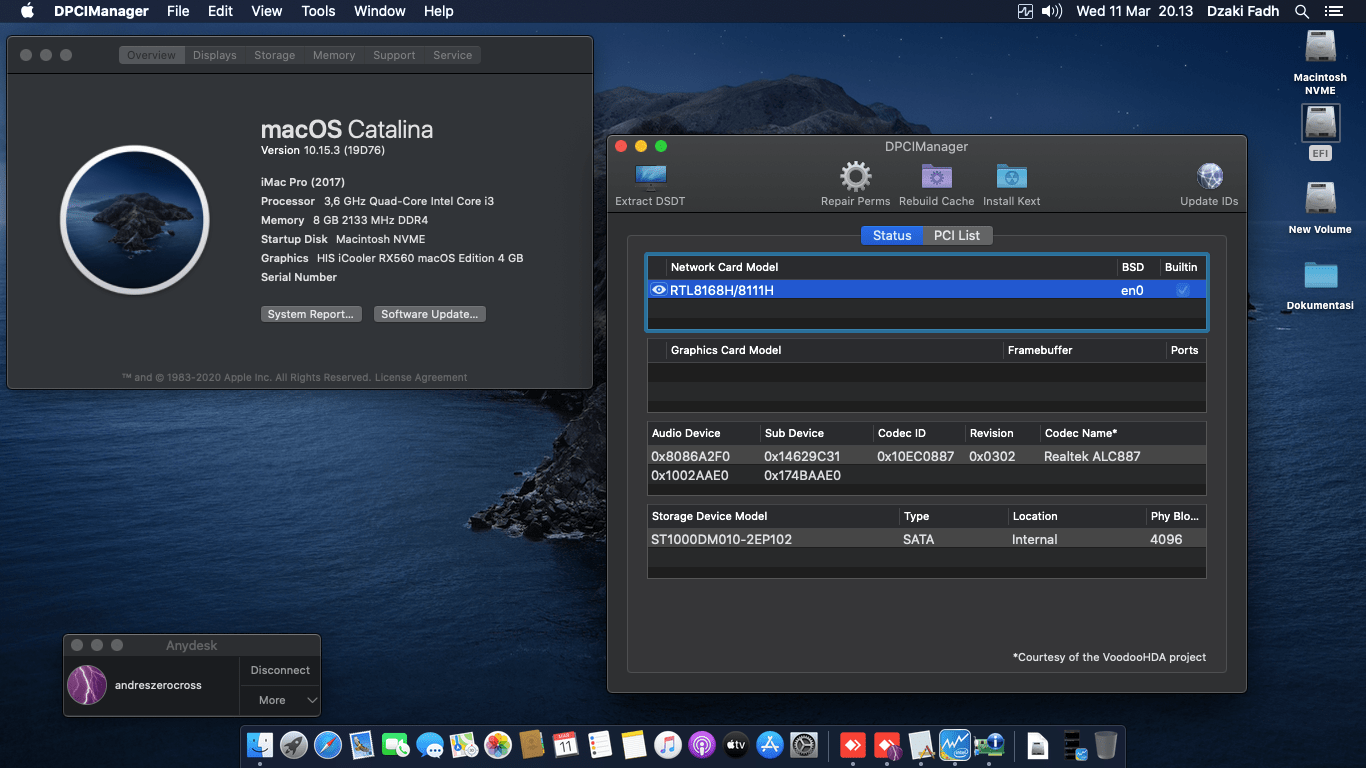This screenshot has width=1366, height=768.
Task: Open the Window menu
Action: pos(379,11)
